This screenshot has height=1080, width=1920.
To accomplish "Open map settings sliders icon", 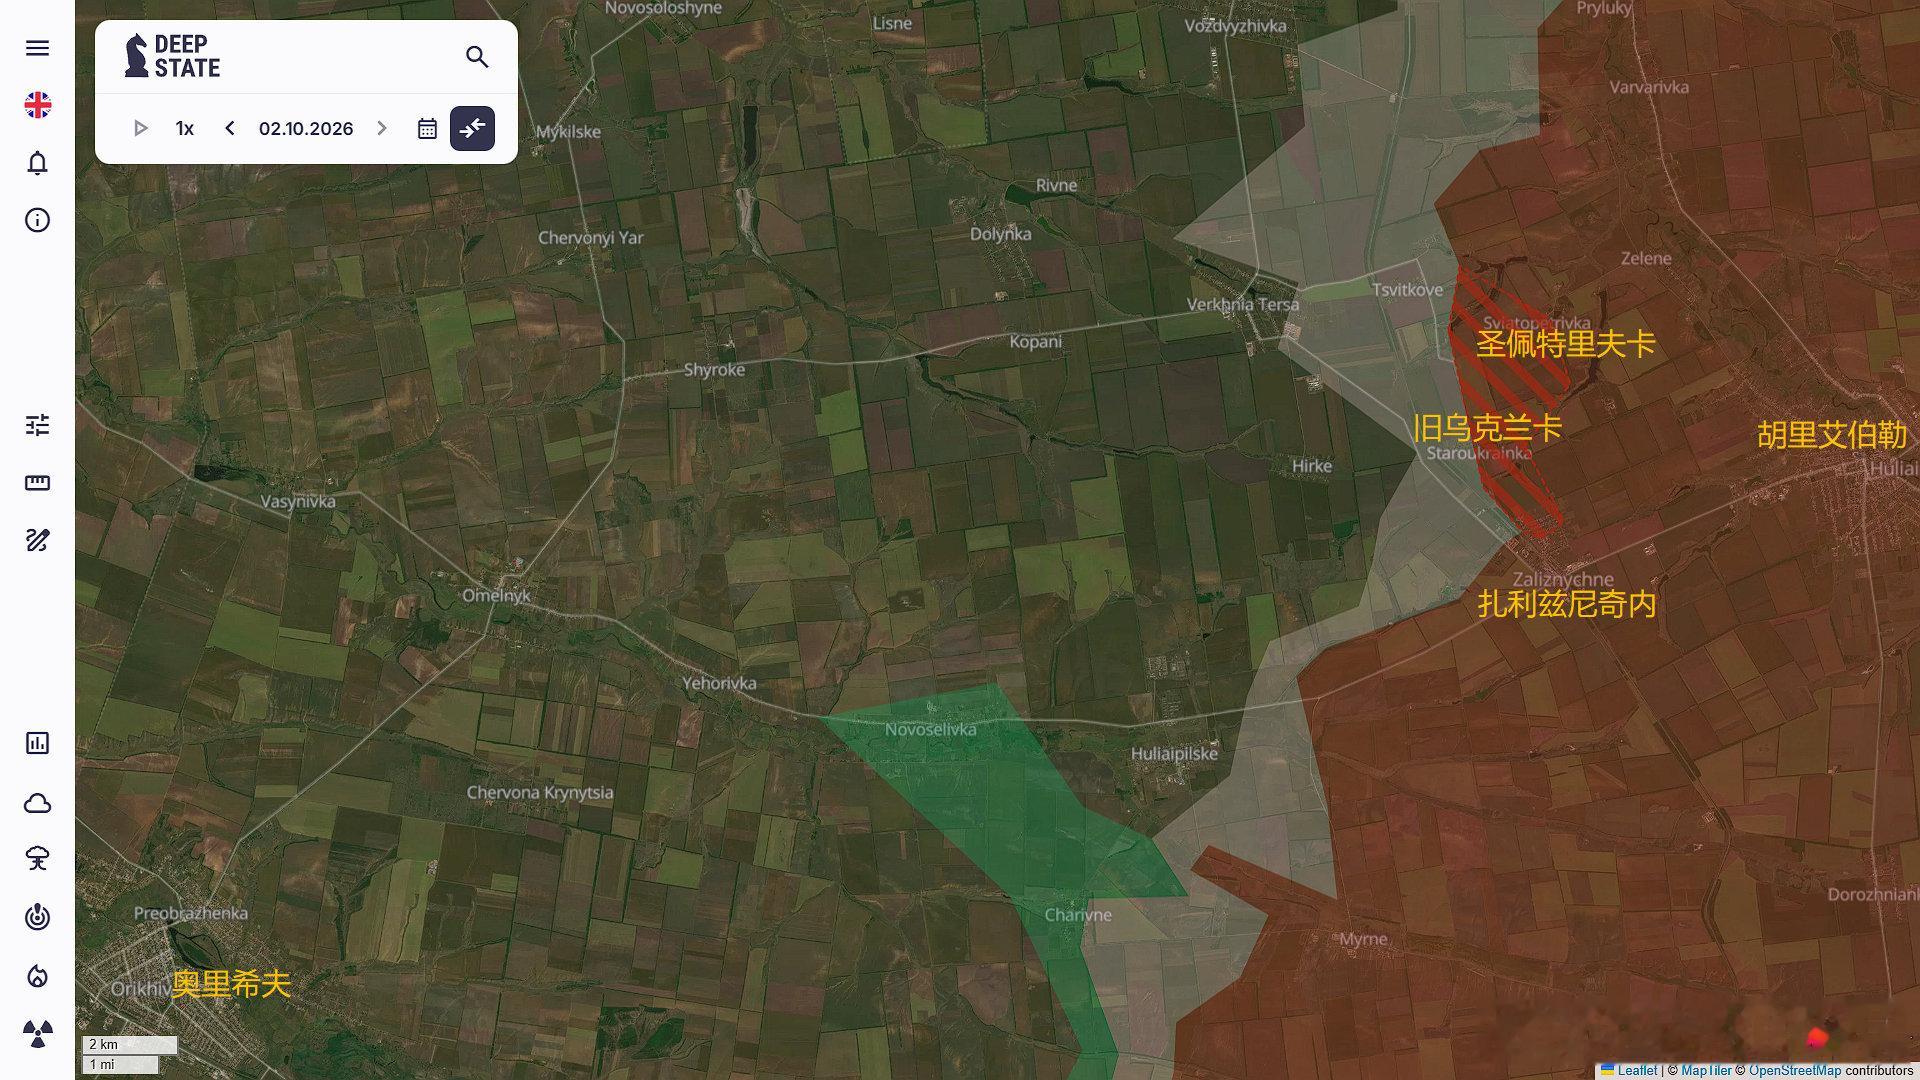I will [x=37, y=426].
